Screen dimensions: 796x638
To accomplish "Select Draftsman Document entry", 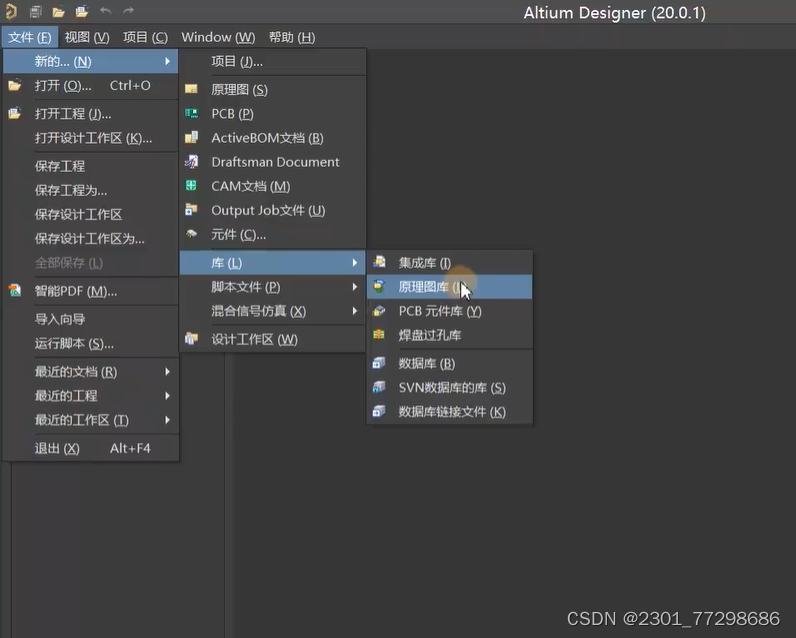I will point(273,162).
